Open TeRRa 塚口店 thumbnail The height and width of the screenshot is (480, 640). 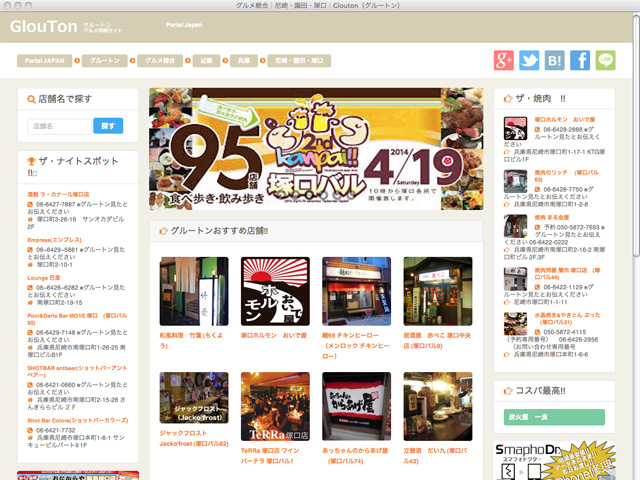pos(275,406)
